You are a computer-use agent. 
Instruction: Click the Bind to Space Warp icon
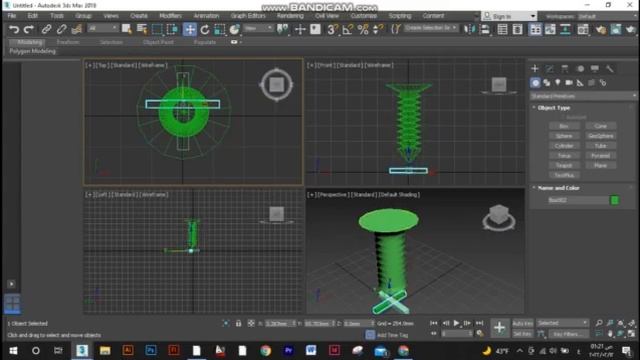[77, 29]
